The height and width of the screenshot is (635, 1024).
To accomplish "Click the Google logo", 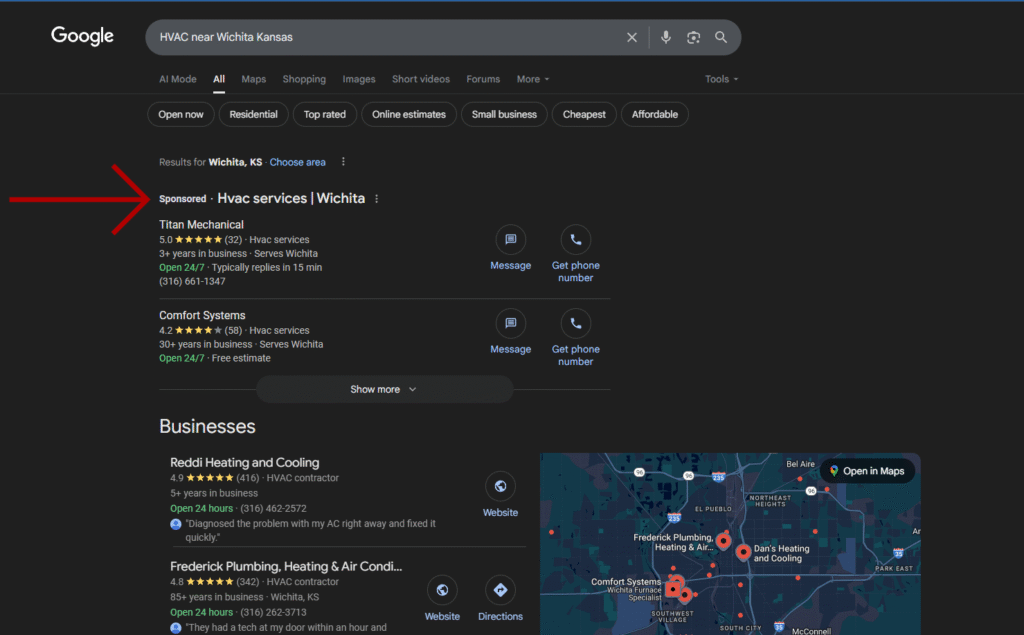I will pos(82,36).
